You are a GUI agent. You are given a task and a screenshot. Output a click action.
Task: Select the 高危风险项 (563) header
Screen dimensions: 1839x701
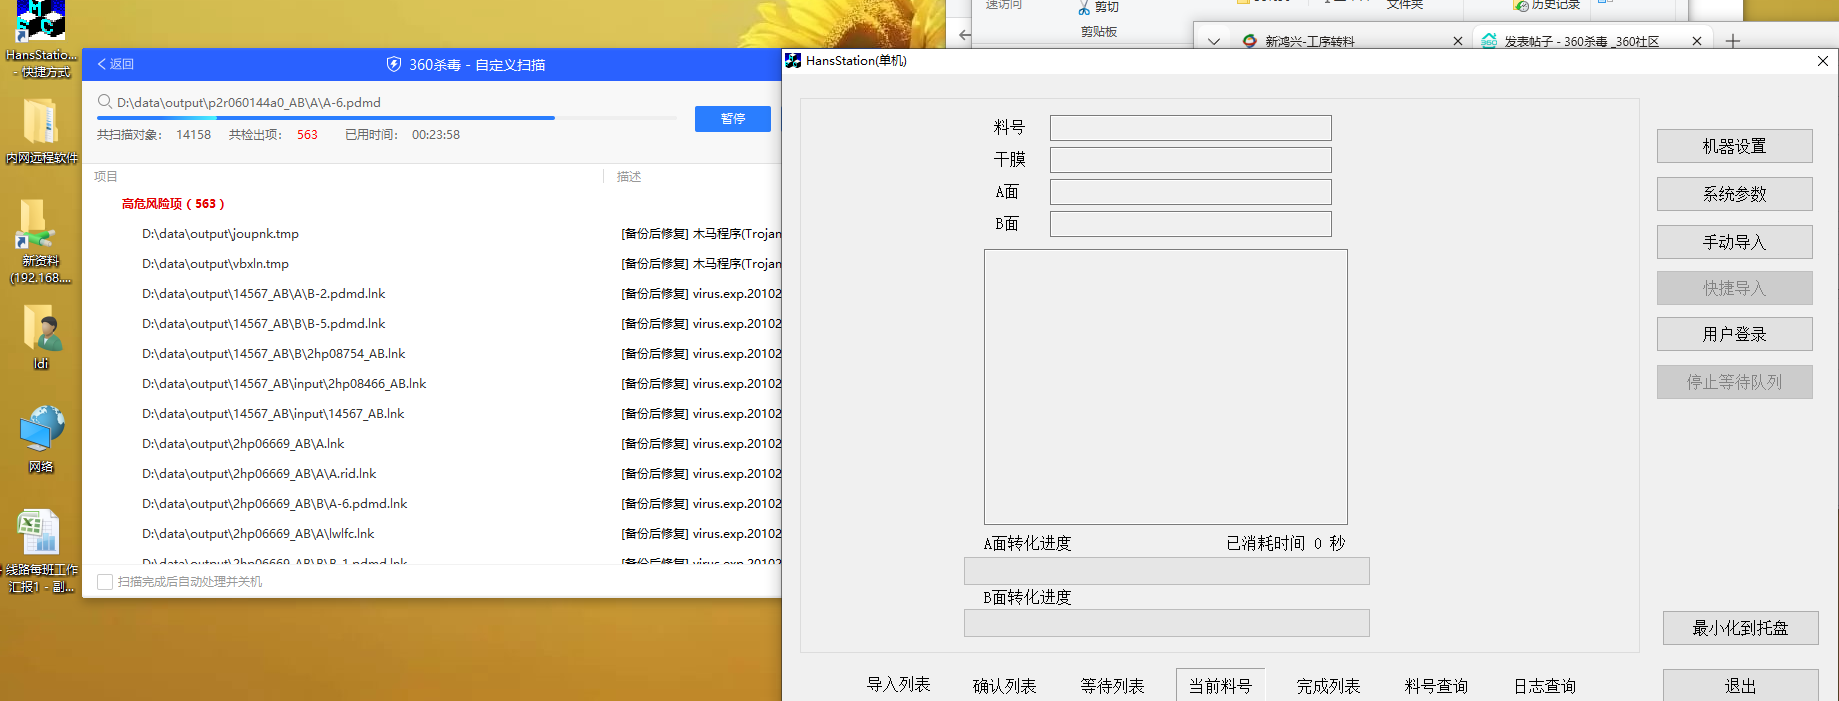[173, 203]
